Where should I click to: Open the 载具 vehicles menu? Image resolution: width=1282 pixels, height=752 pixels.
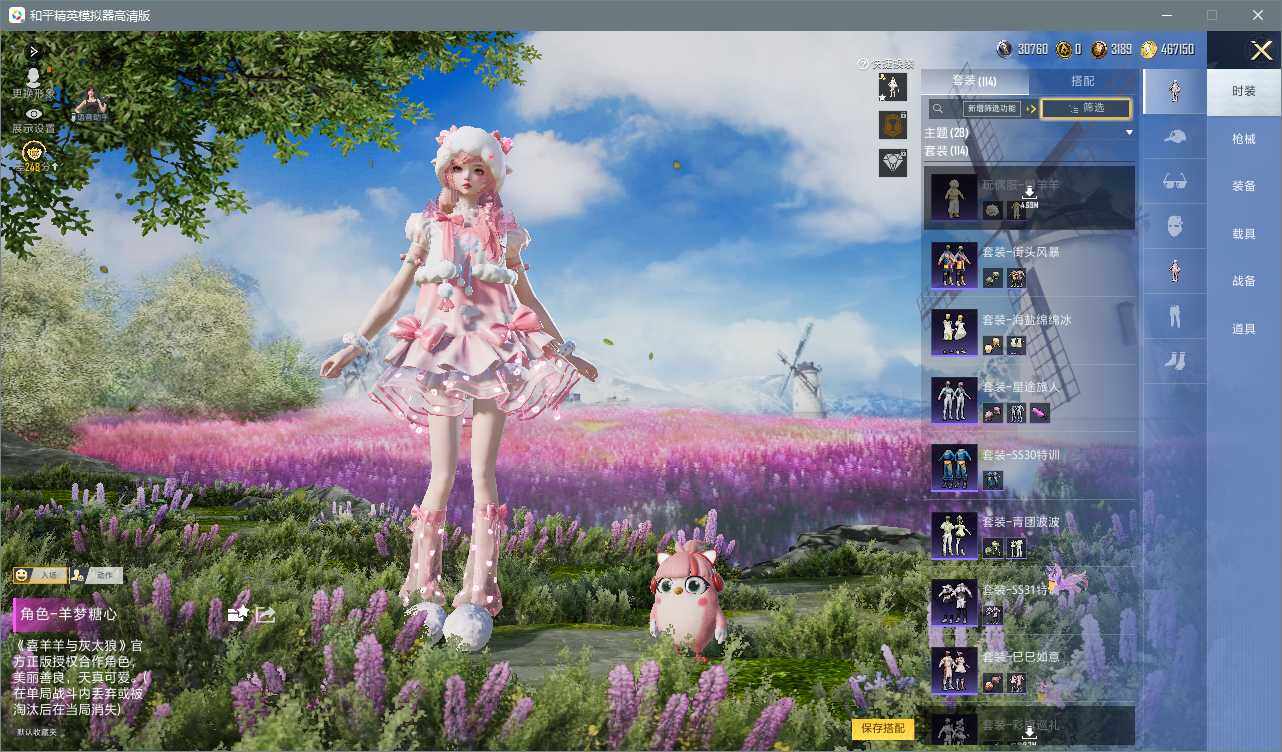point(1244,234)
